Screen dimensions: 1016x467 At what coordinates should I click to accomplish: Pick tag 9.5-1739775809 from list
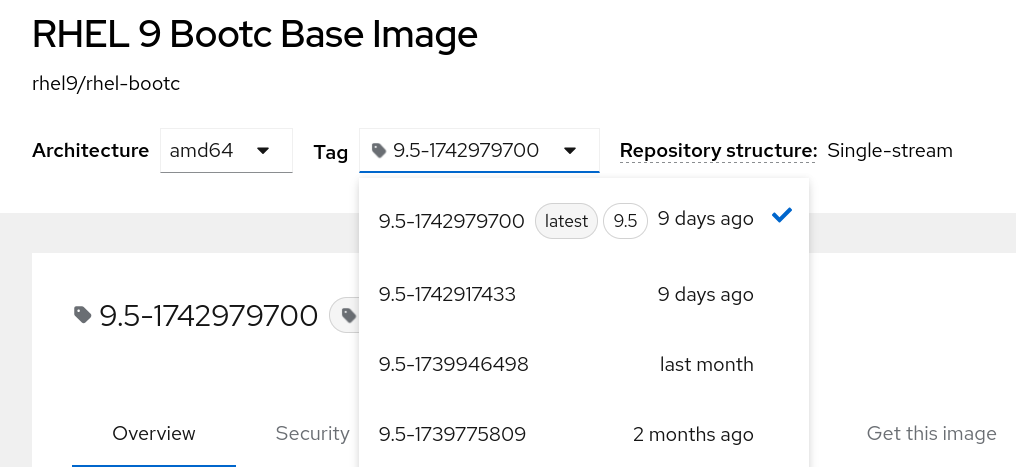(584, 433)
